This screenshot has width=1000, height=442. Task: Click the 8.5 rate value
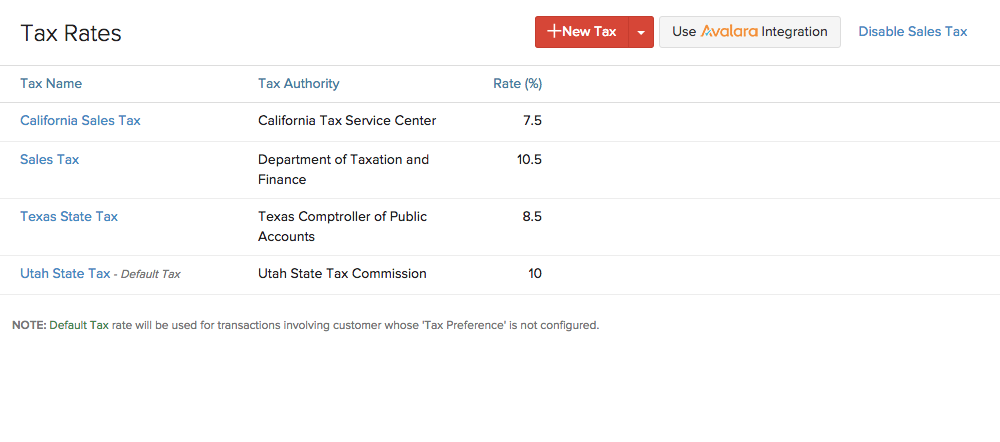532,216
